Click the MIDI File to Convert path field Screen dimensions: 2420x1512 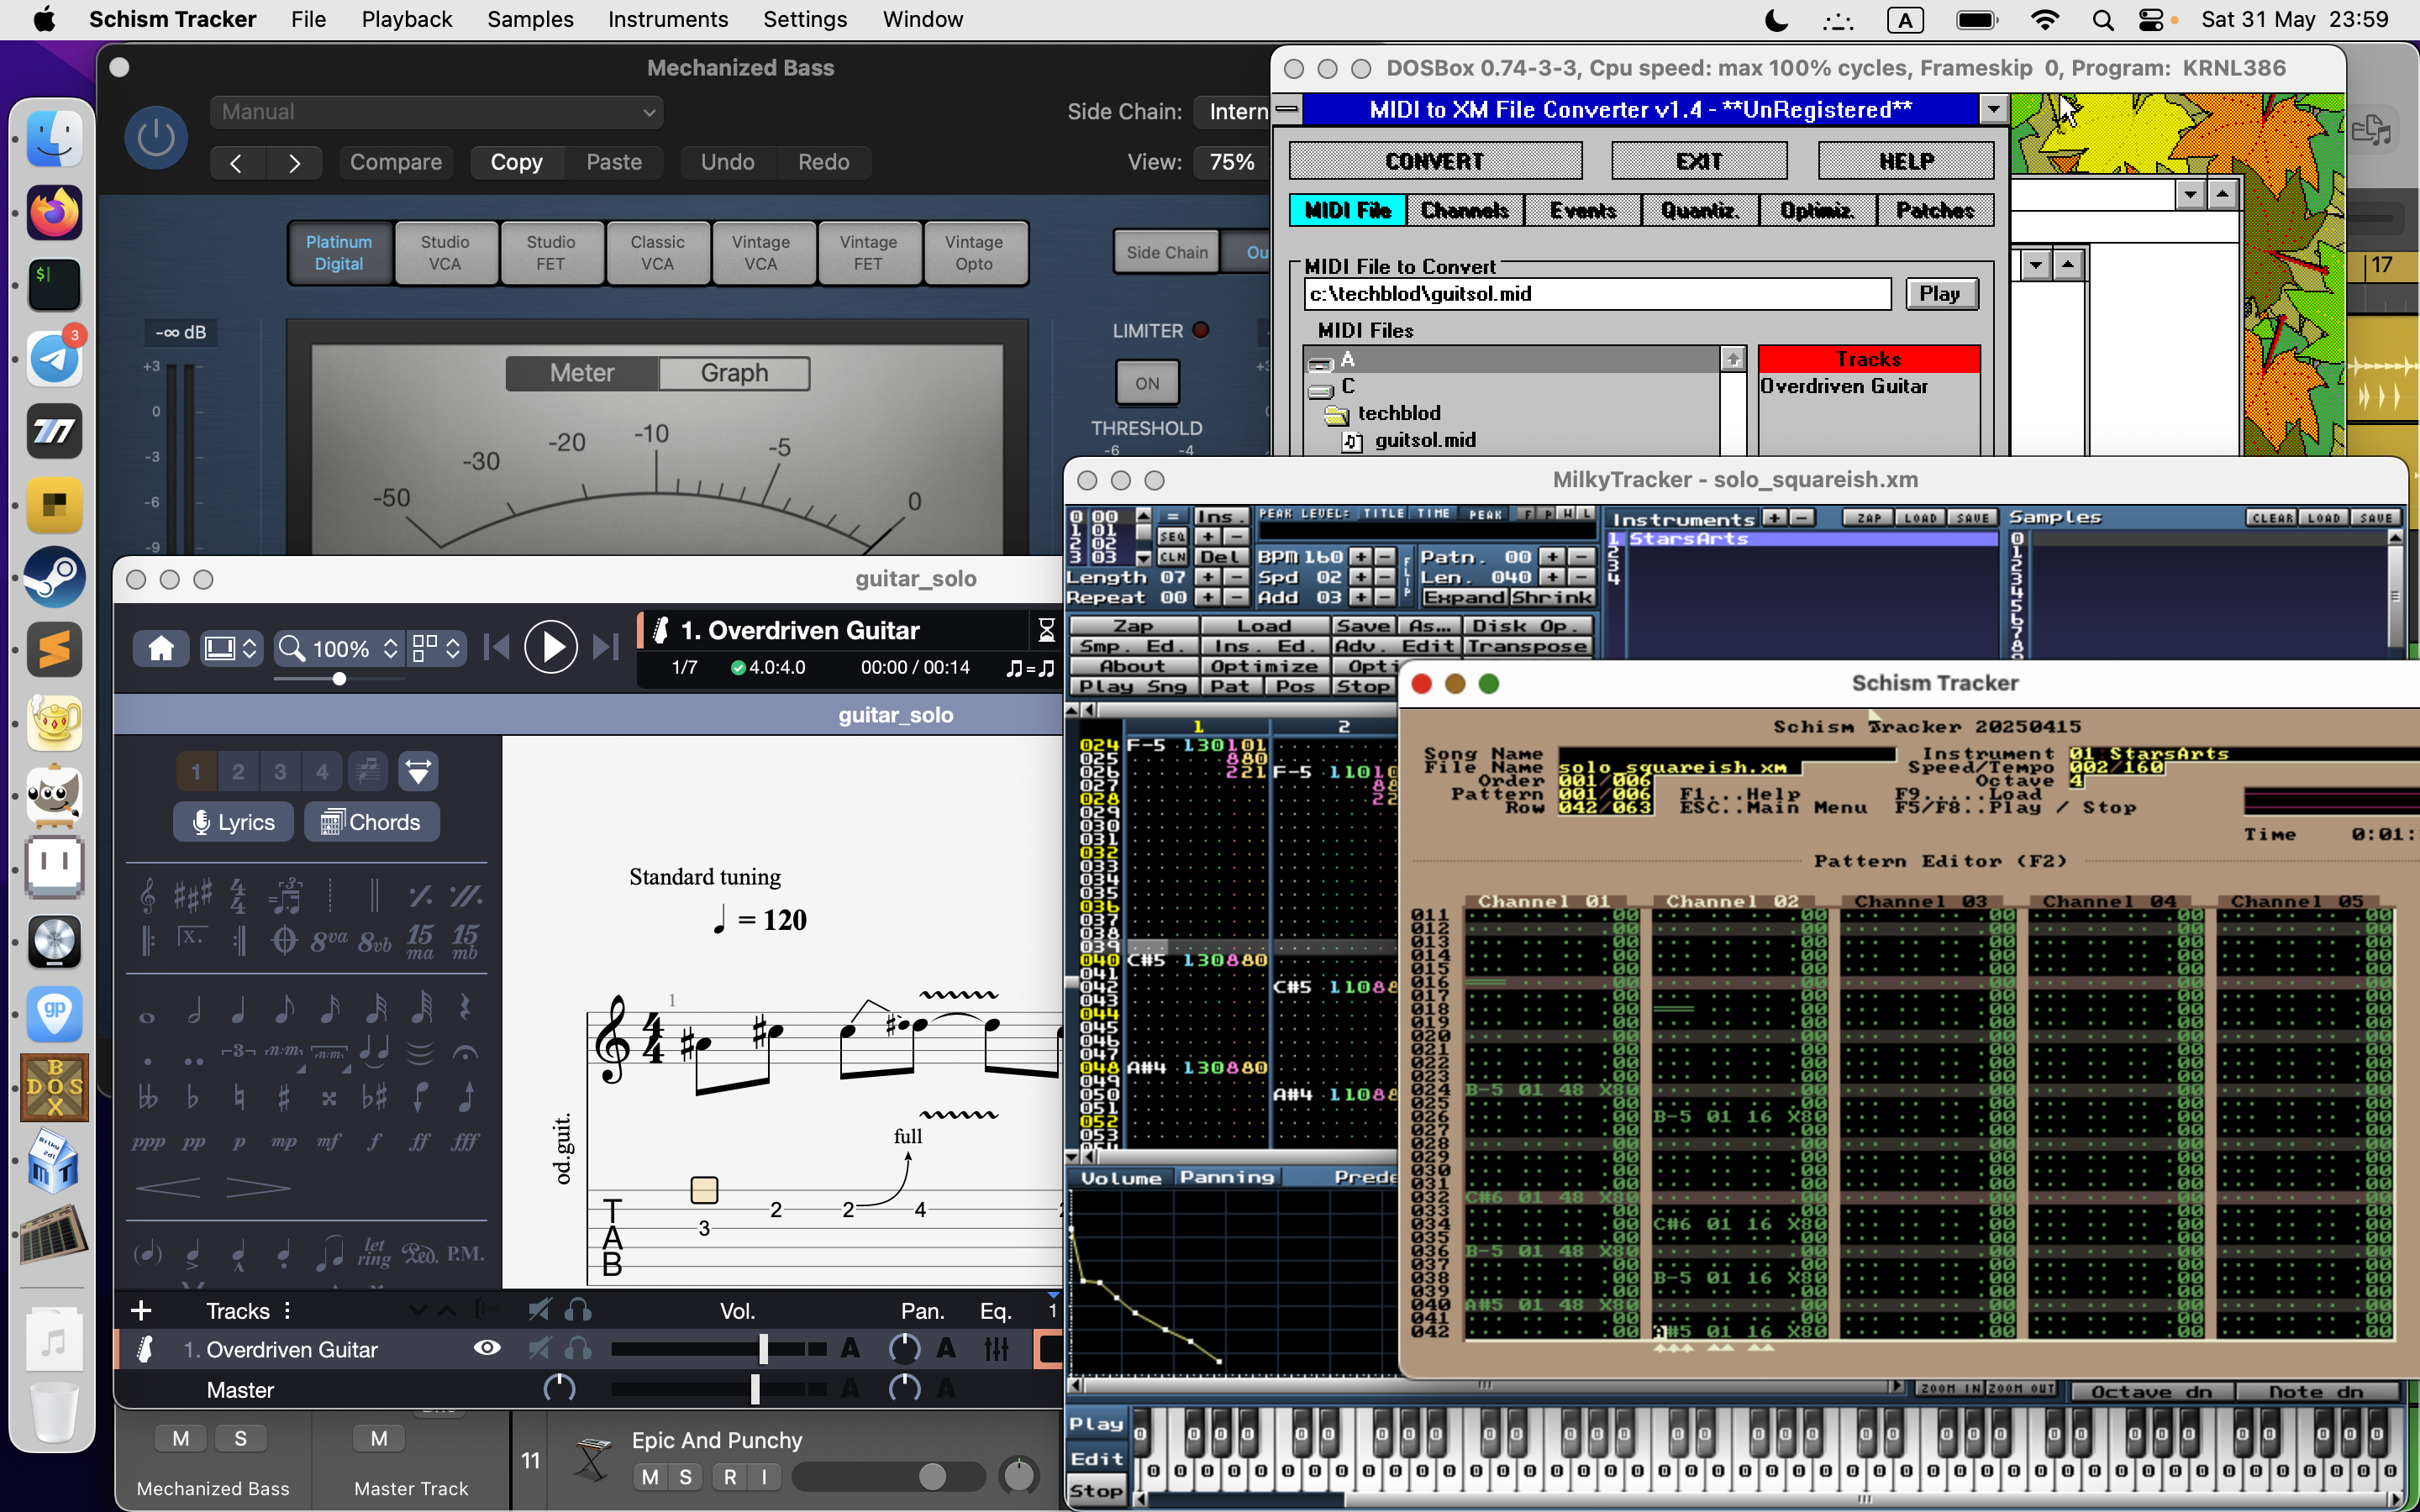click(1597, 293)
